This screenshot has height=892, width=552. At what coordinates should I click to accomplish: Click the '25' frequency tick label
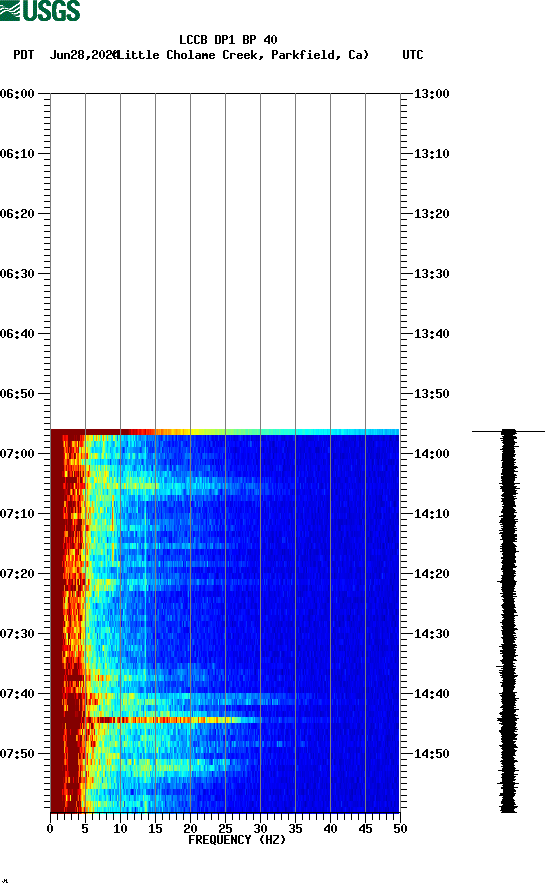point(225,829)
